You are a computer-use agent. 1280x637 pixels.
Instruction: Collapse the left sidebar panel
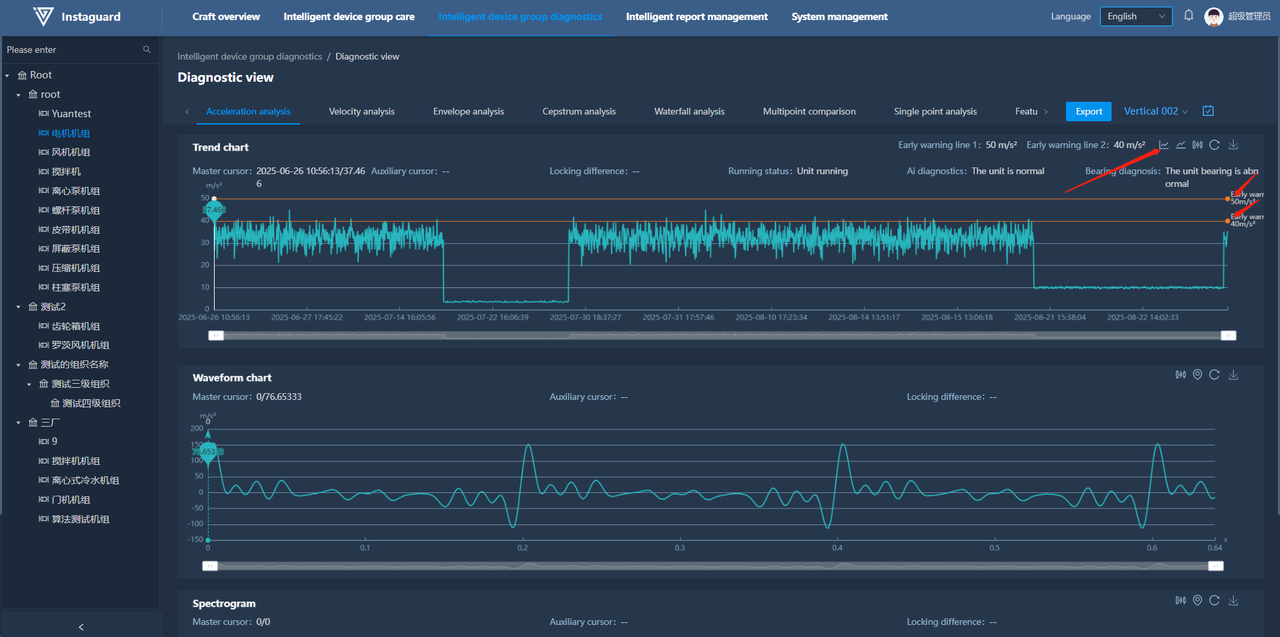81,627
